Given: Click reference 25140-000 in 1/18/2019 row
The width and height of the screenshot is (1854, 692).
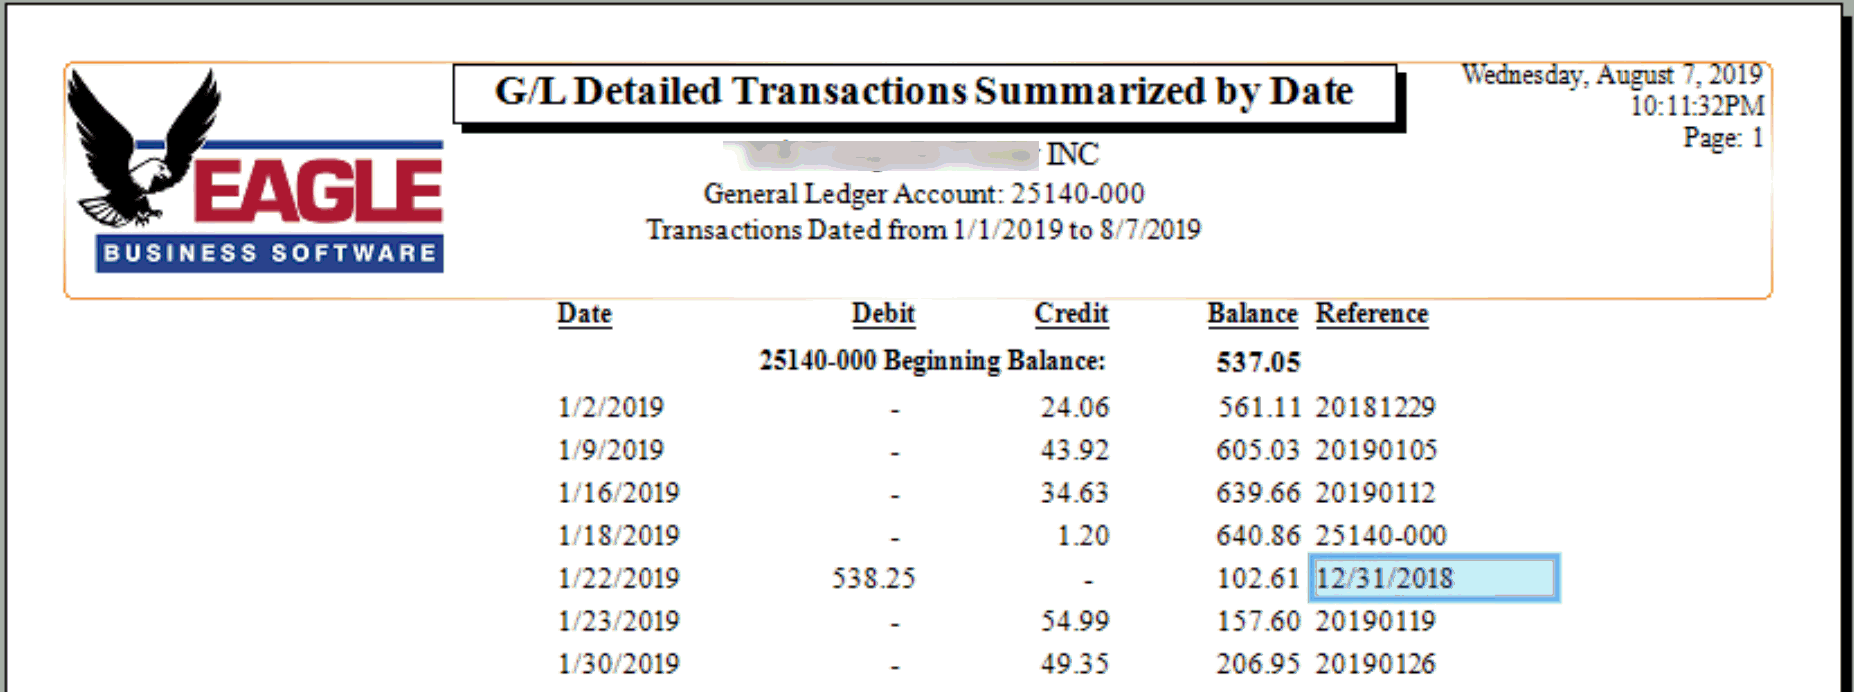Looking at the screenshot, I should (x=1380, y=536).
